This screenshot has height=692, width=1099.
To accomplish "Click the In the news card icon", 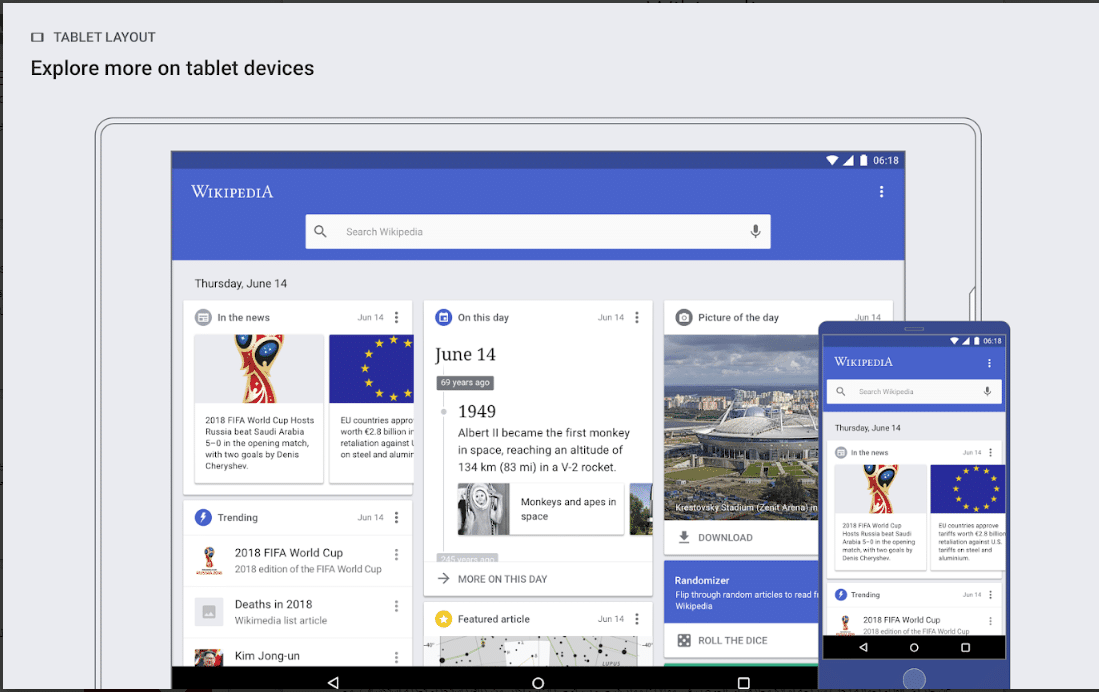I will click(203, 317).
